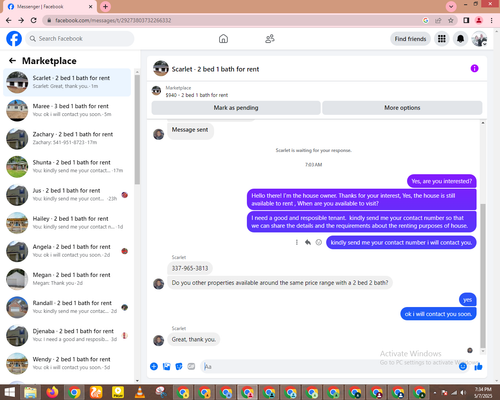
Task: Open the Megan conversation
Action: (67, 279)
